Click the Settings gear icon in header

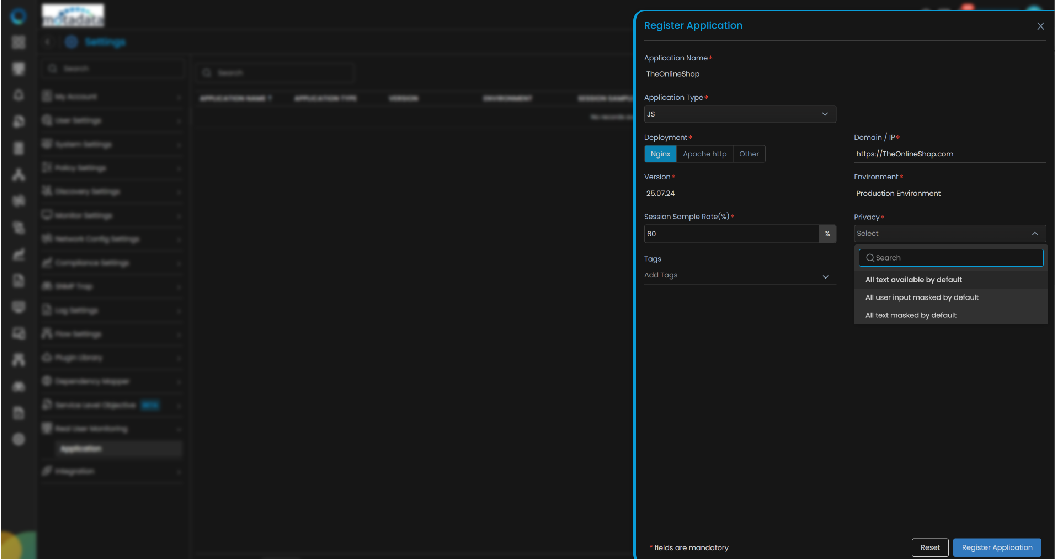[71, 42]
